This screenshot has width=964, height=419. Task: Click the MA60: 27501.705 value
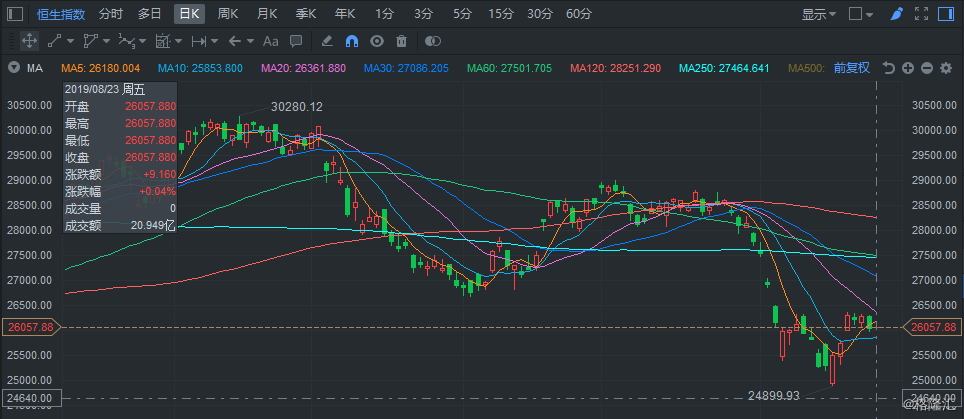(x=510, y=68)
